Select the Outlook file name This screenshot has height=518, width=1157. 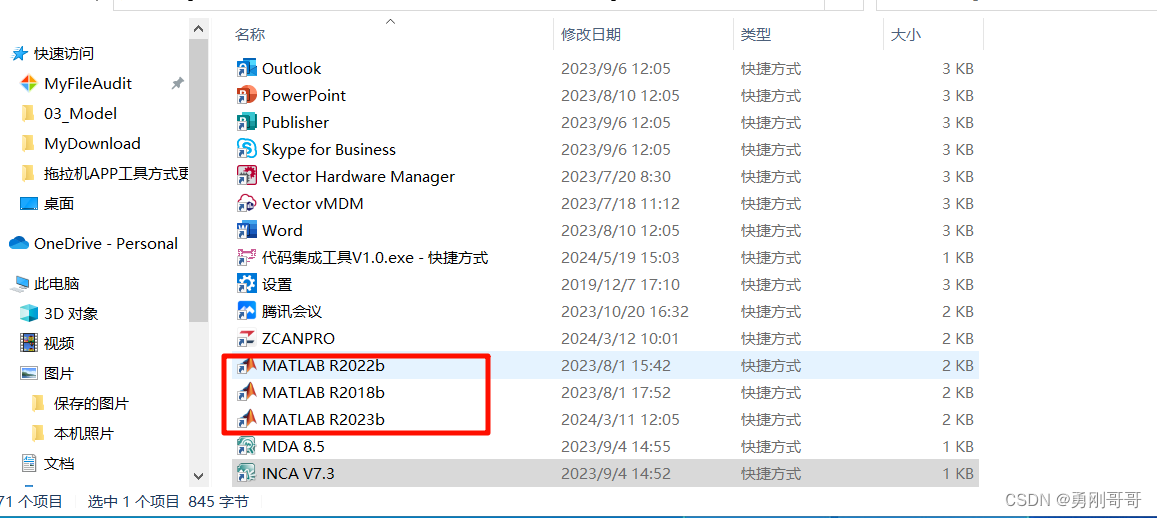point(291,69)
